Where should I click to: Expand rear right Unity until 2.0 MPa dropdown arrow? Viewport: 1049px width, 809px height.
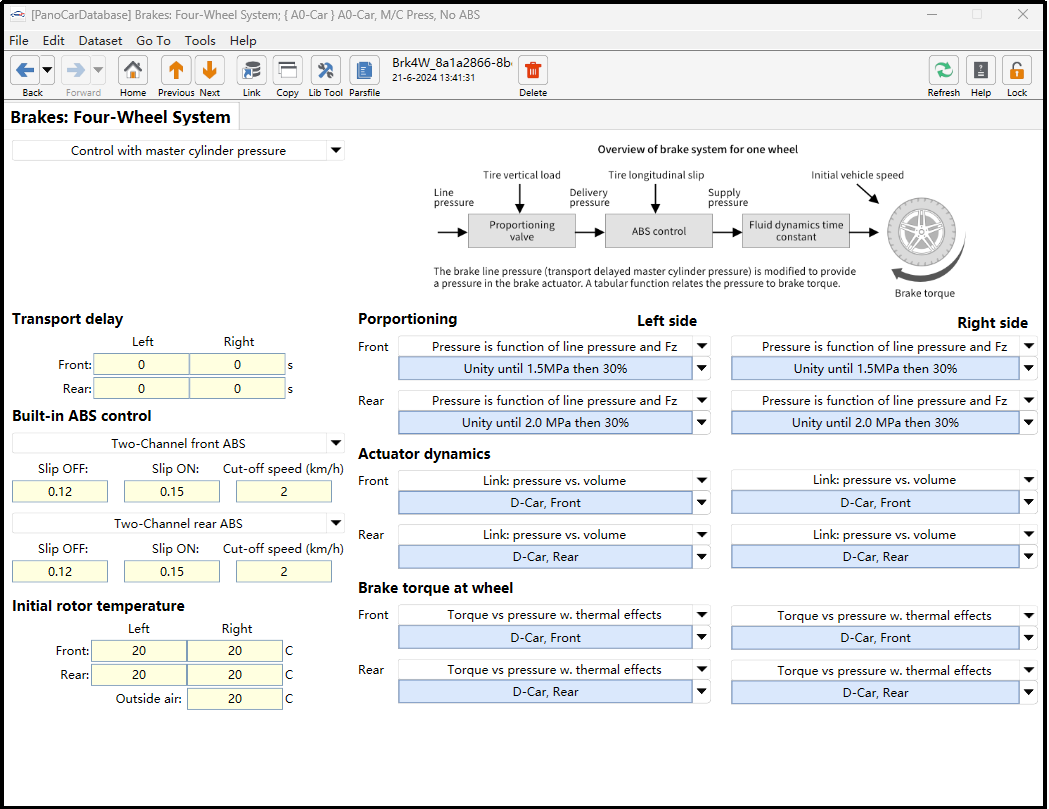click(1029, 422)
